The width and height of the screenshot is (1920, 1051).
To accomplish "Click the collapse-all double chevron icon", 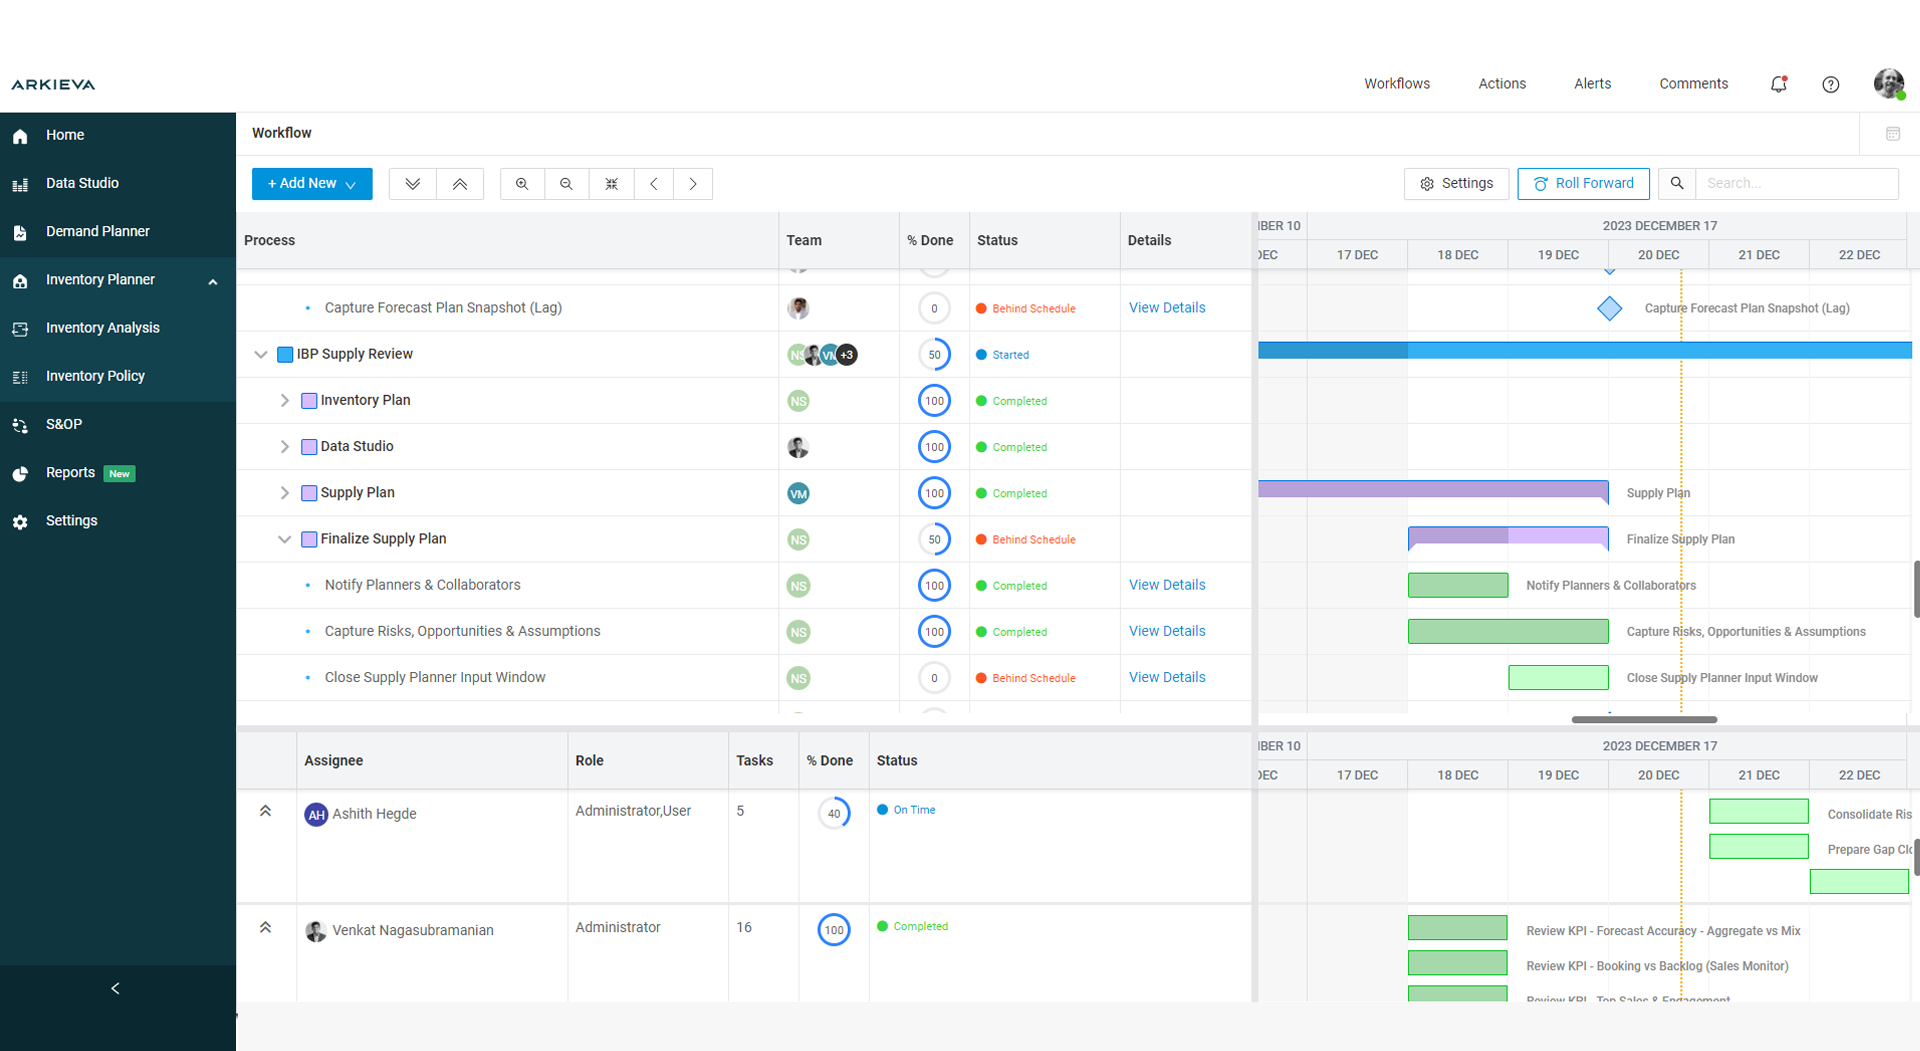I will 460,184.
